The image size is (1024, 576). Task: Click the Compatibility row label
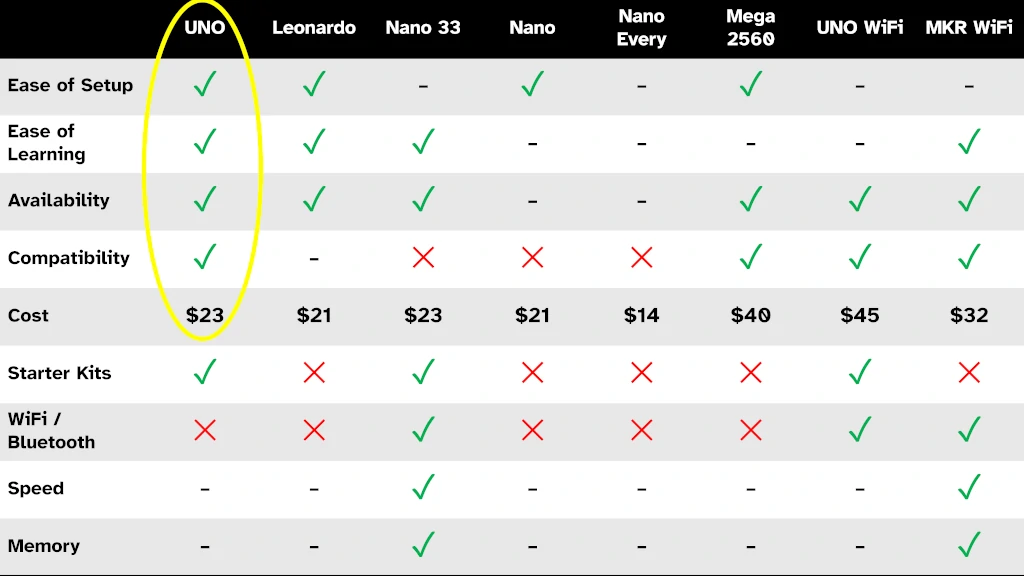coord(69,258)
